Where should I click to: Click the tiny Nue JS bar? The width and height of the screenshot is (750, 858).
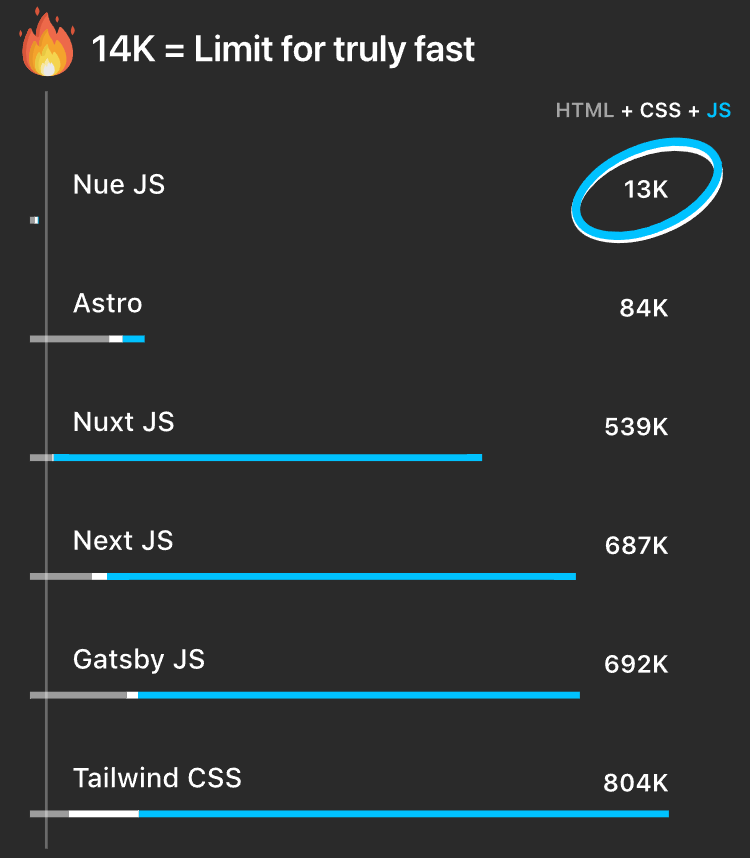pyautogui.click(x=35, y=219)
